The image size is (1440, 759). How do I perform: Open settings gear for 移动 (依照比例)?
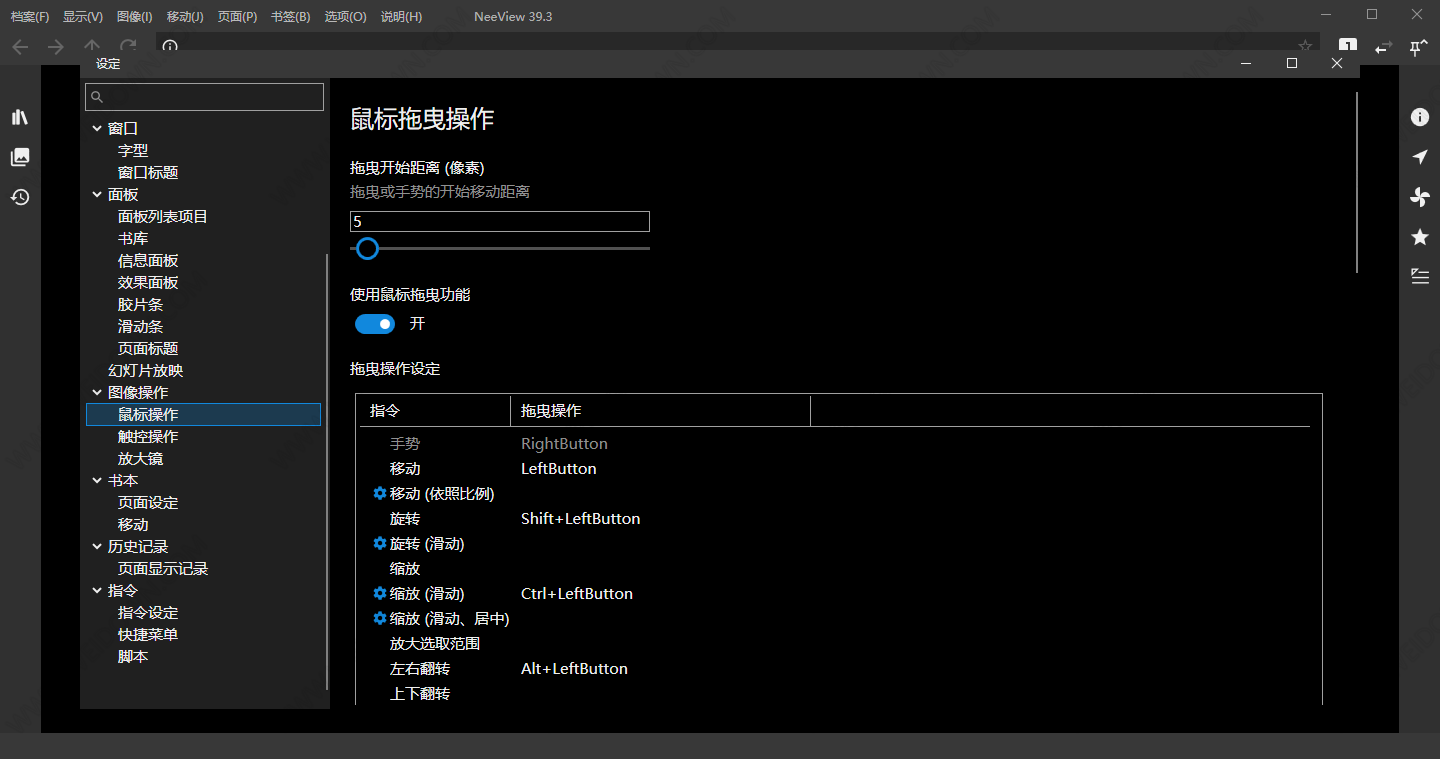[x=379, y=493]
